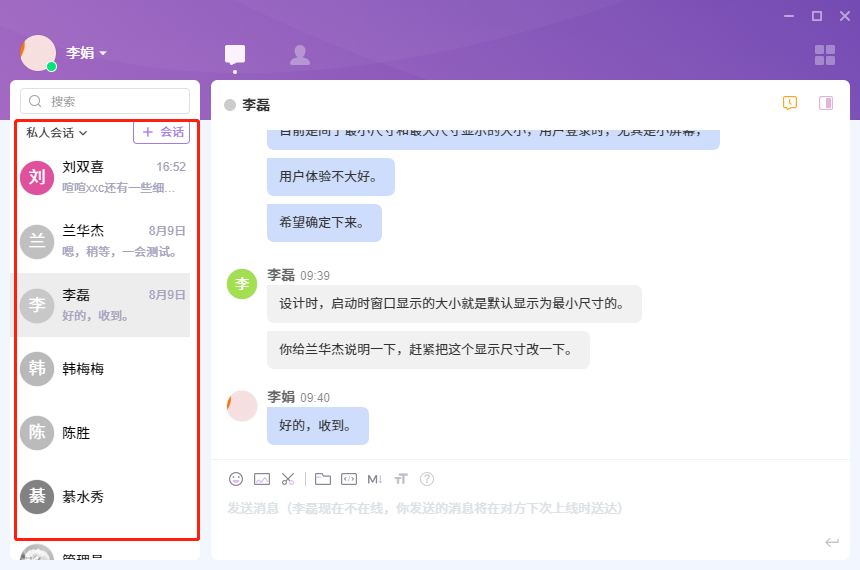Switch to the chat messages tab
Image resolution: width=860 pixels, height=570 pixels.
[x=235, y=55]
